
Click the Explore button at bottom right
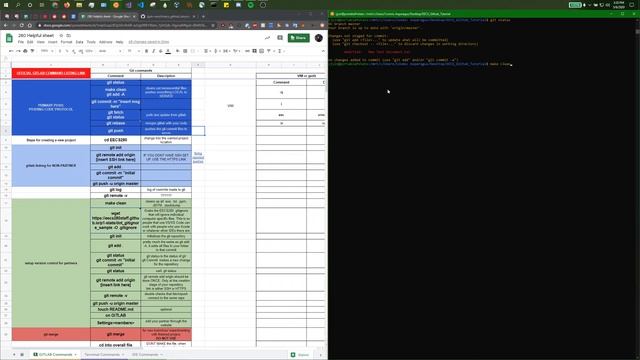click(x=300, y=355)
